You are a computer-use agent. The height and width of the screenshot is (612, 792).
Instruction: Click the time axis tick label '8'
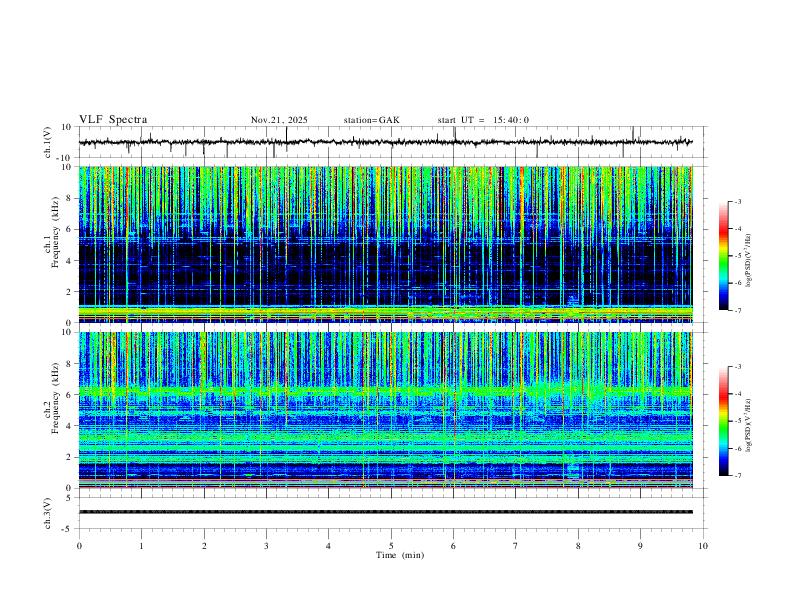click(x=578, y=546)
